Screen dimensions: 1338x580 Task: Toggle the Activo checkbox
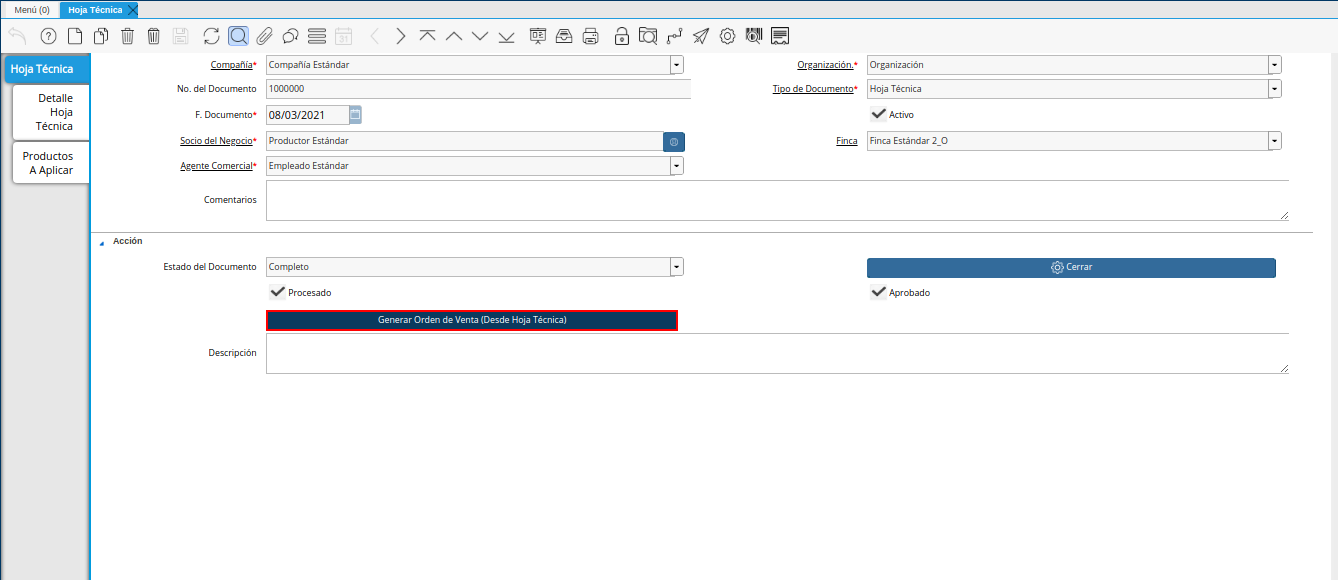879,114
